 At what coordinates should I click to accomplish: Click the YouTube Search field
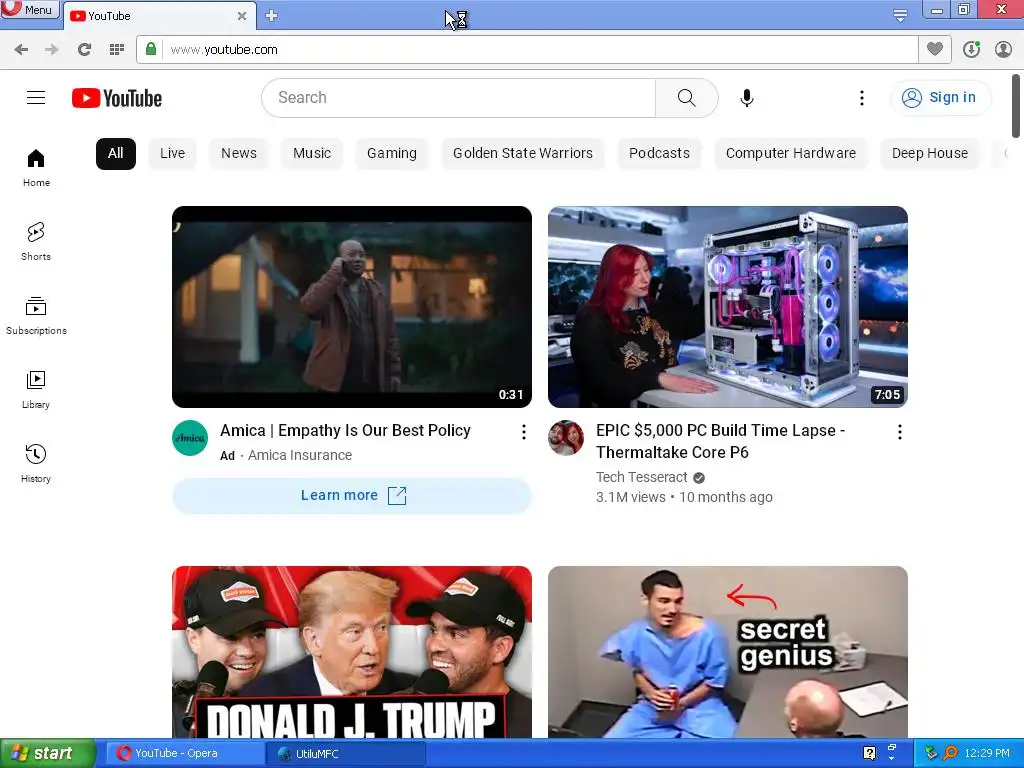tap(458, 98)
